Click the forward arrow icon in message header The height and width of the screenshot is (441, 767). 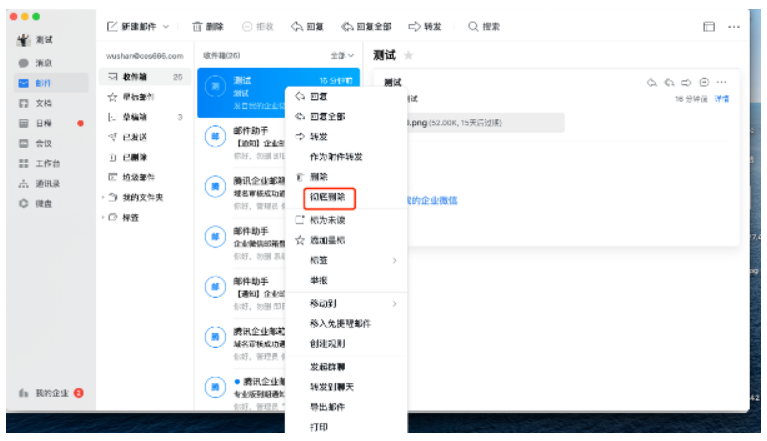click(687, 82)
